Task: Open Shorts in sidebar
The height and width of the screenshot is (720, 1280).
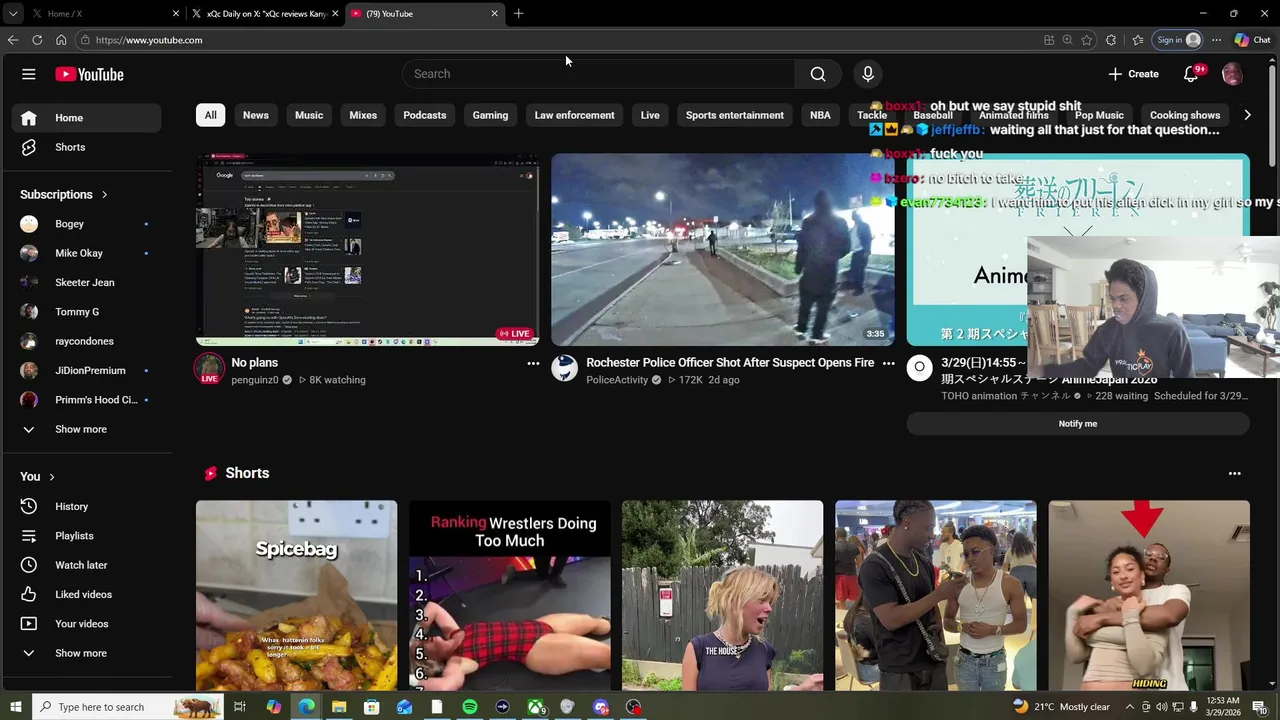Action: pyautogui.click(x=86, y=147)
